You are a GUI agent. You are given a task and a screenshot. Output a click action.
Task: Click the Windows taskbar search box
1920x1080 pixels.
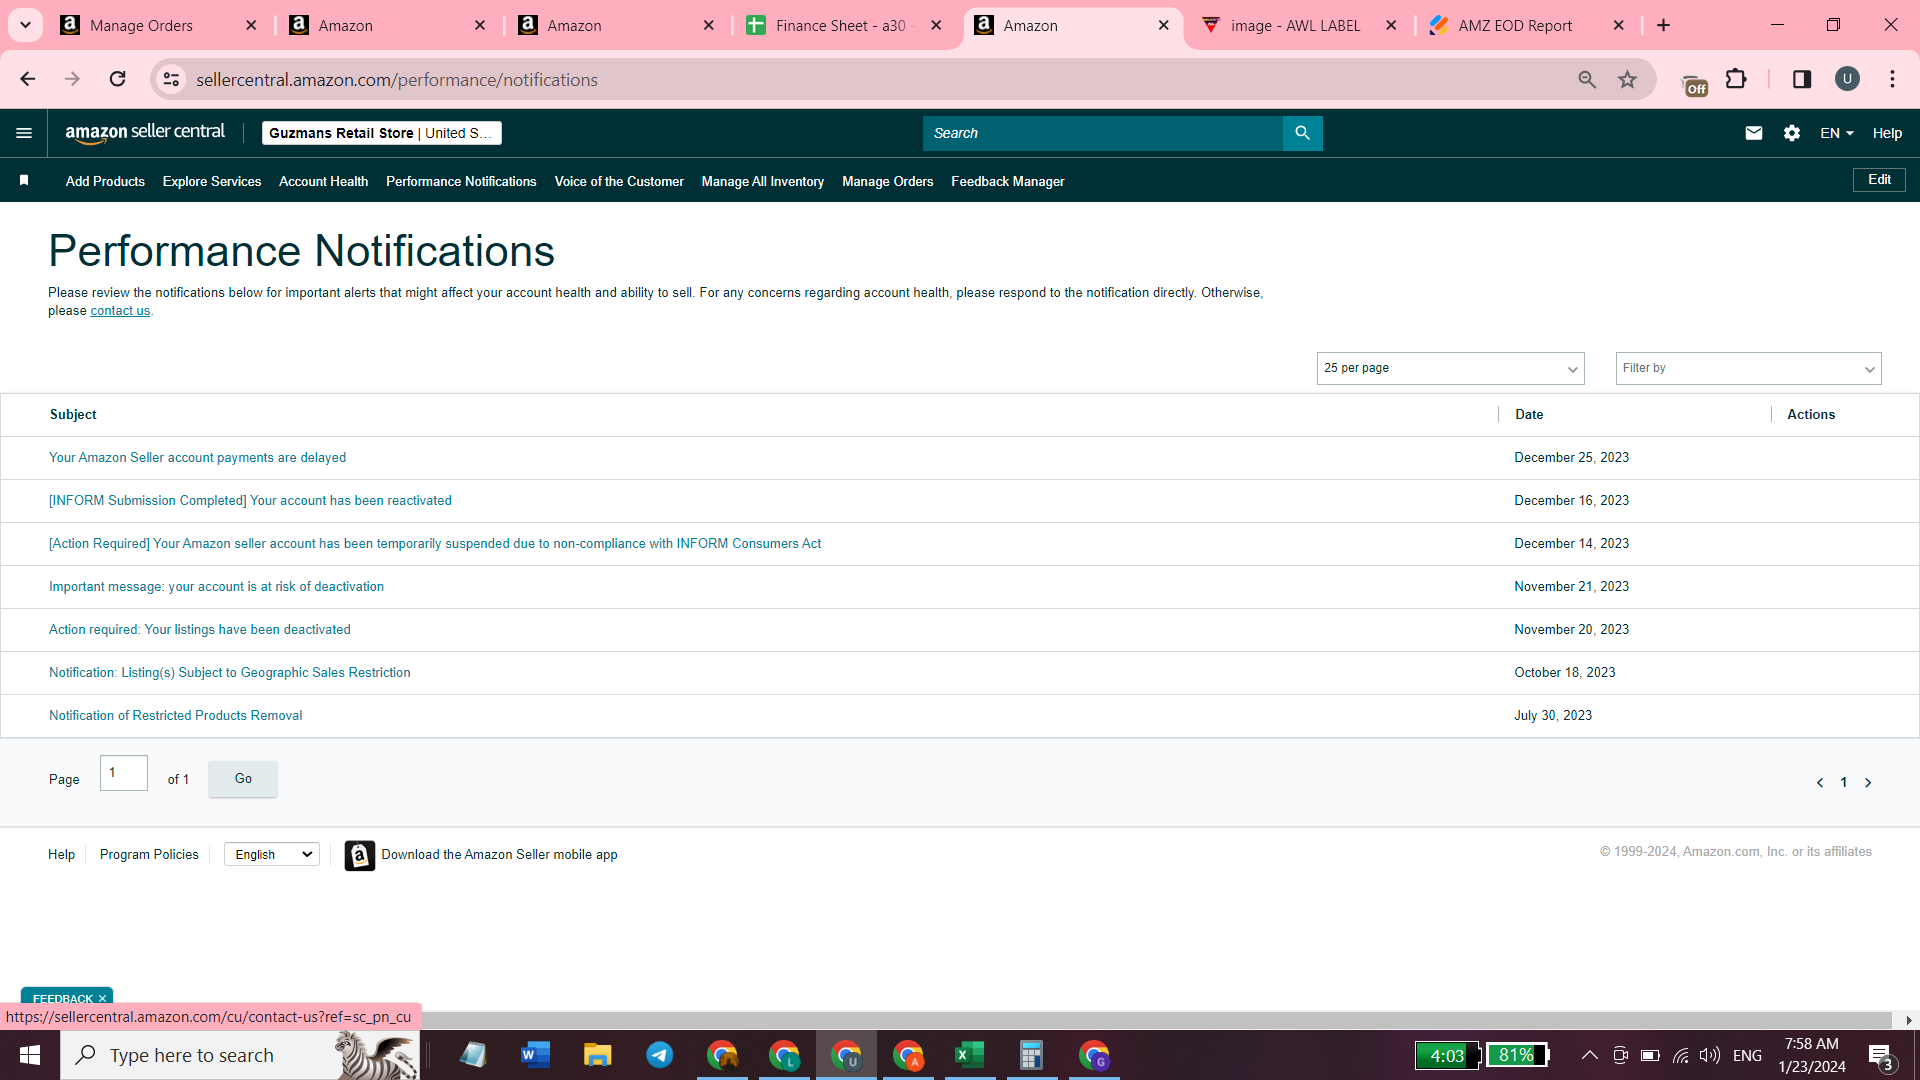click(240, 1055)
